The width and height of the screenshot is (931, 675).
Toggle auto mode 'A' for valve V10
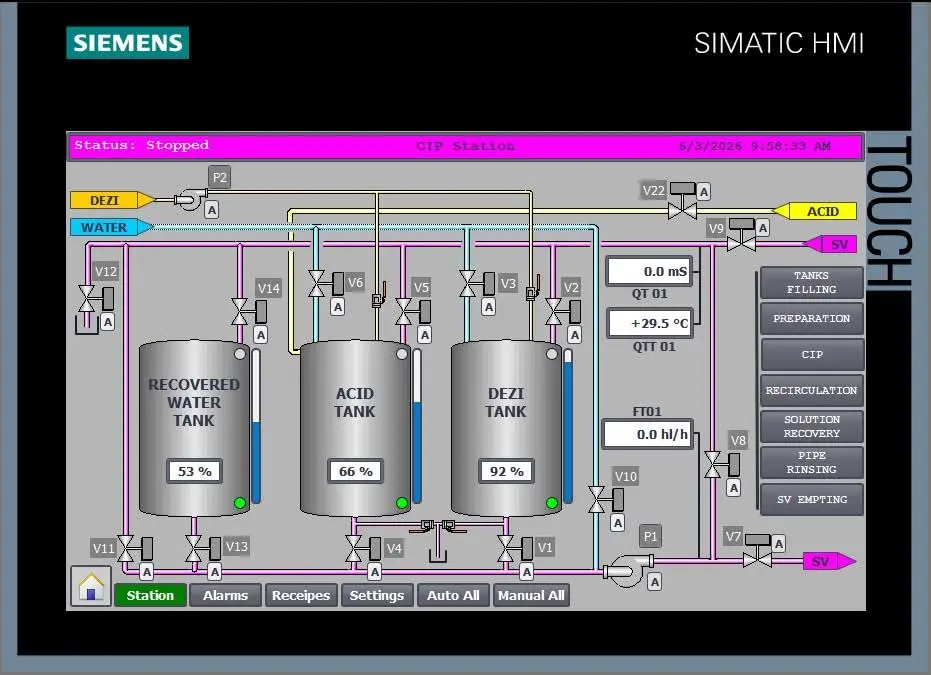[x=618, y=523]
